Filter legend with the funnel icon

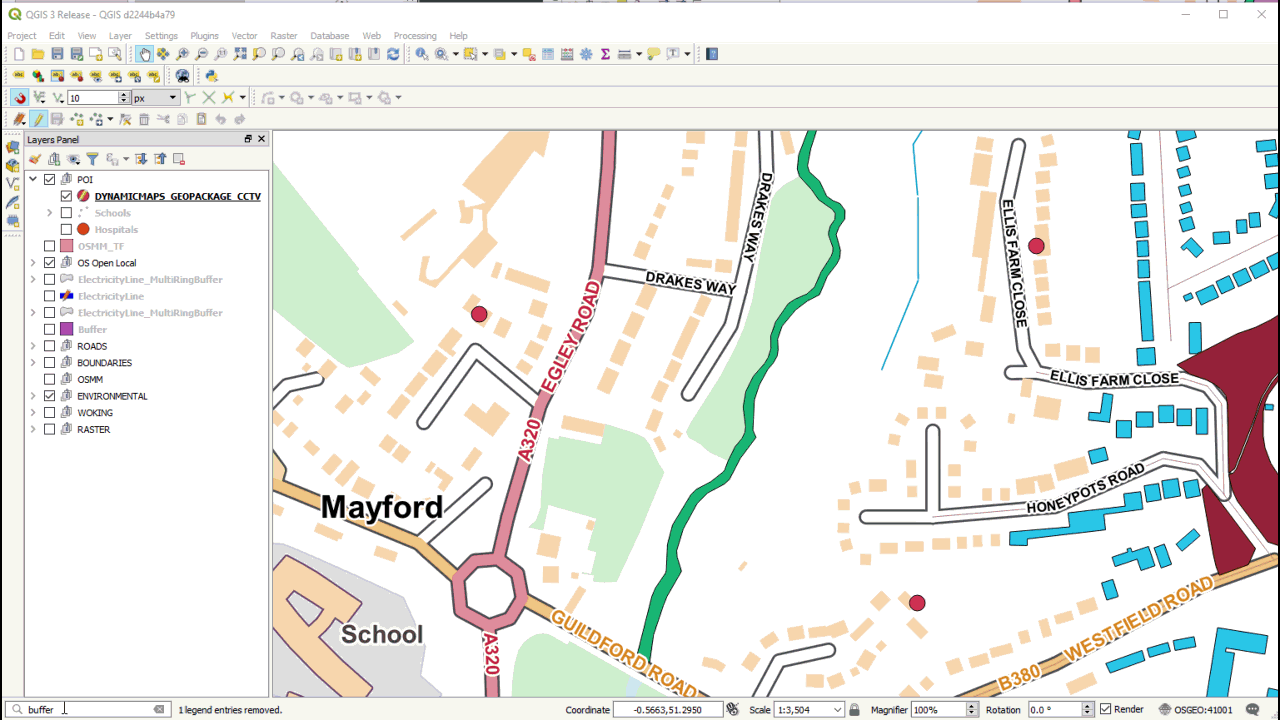pyautogui.click(x=92, y=159)
